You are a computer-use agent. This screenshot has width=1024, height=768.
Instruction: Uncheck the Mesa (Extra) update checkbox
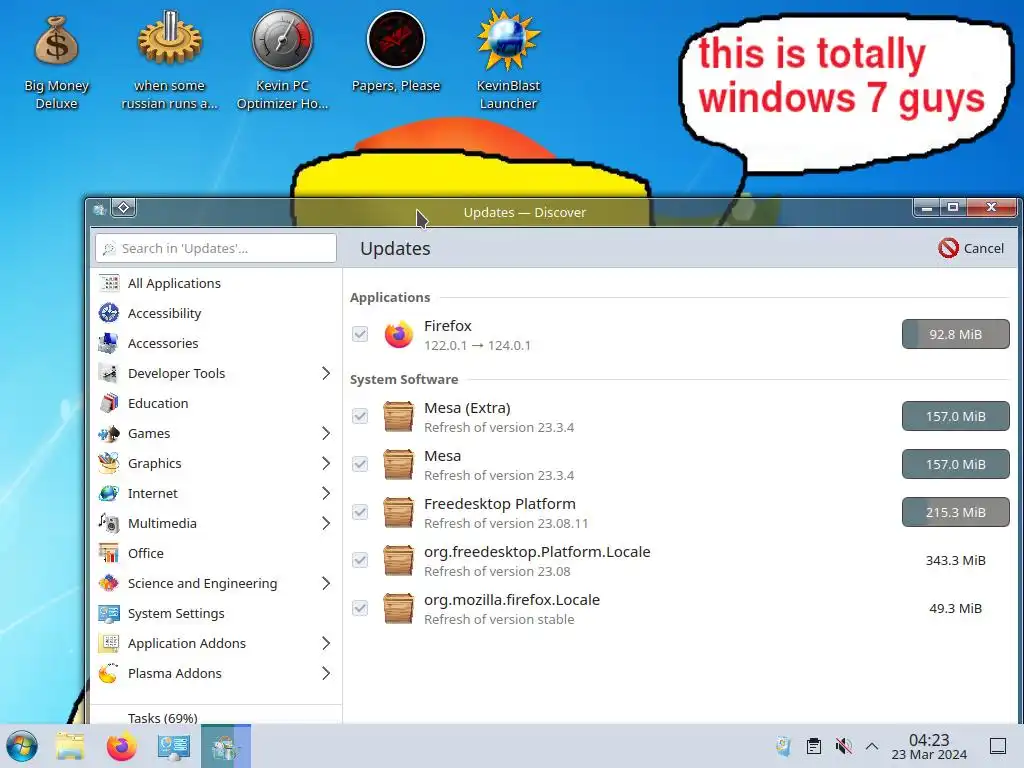point(360,417)
